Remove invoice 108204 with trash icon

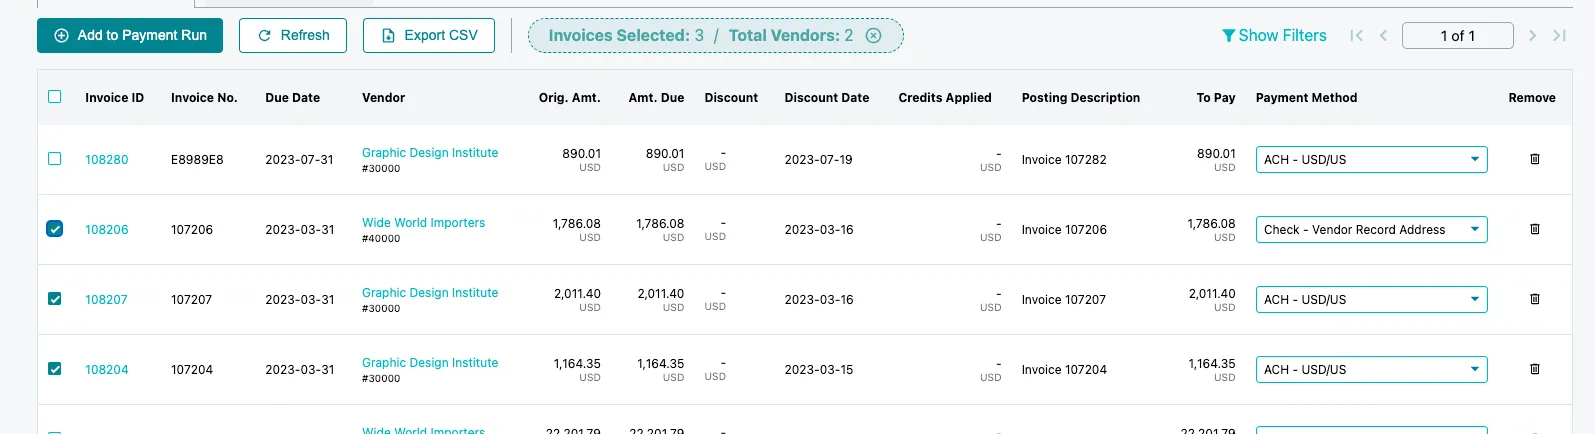pyautogui.click(x=1535, y=369)
